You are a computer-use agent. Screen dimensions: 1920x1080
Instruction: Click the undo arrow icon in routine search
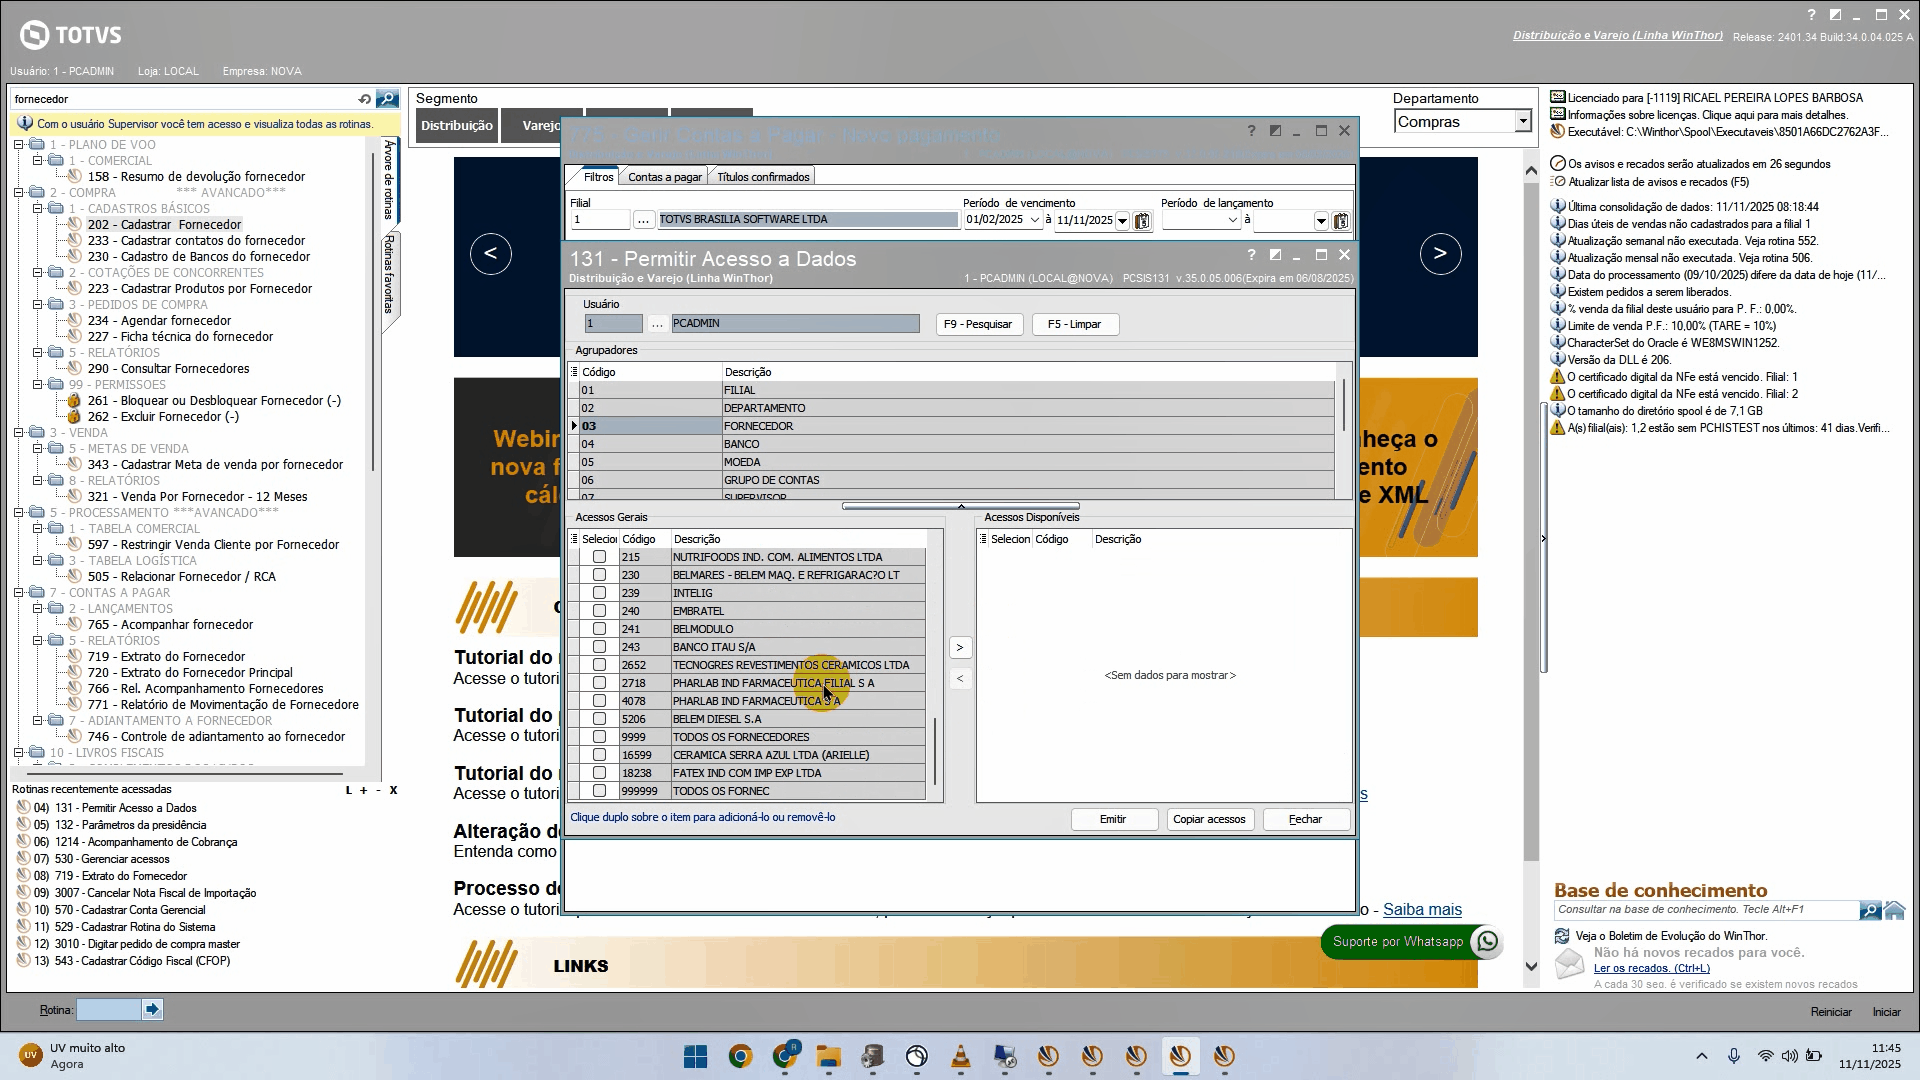click(x=364, y=99)
